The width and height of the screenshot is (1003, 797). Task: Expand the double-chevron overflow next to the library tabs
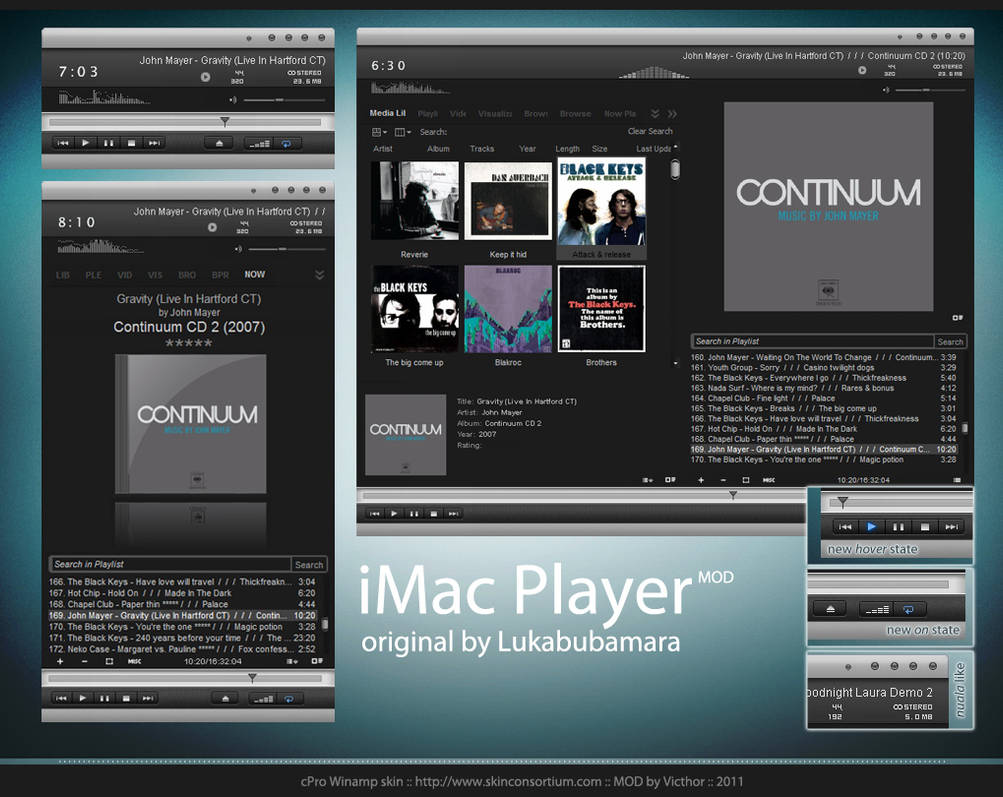click(672, 114)
